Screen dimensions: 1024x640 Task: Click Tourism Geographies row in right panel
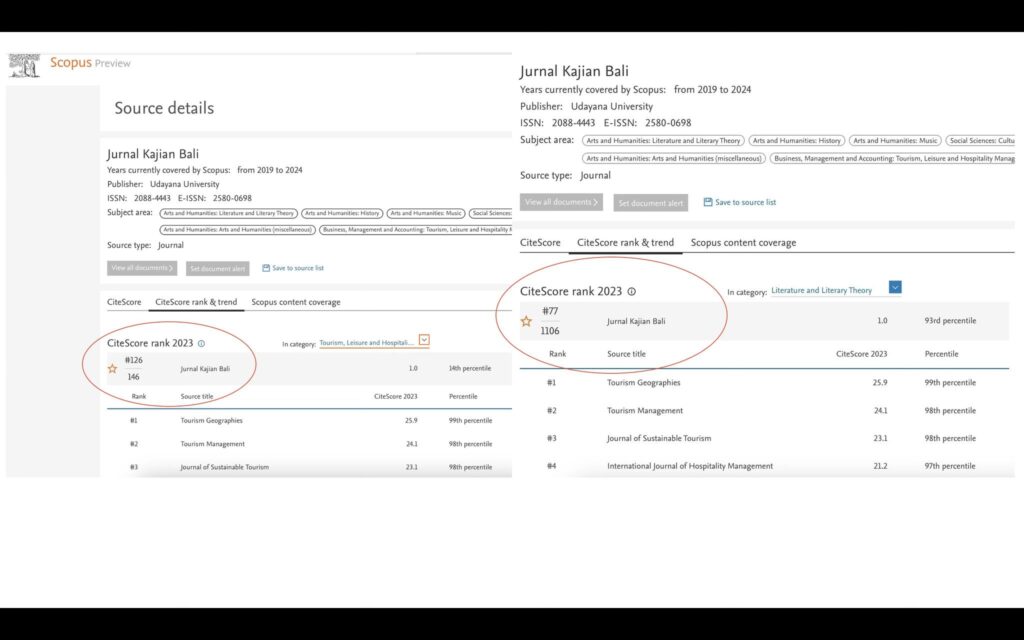644,383
